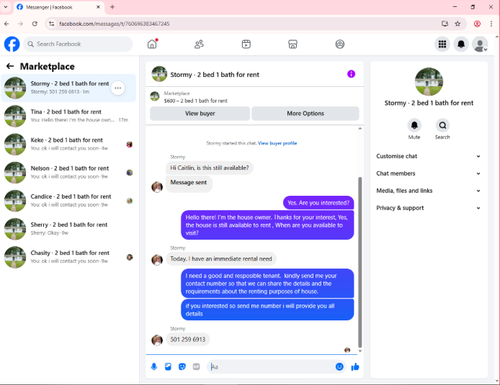Close the Messenger browser tab
The image size is (500, 385).
(x=98, y=7)
